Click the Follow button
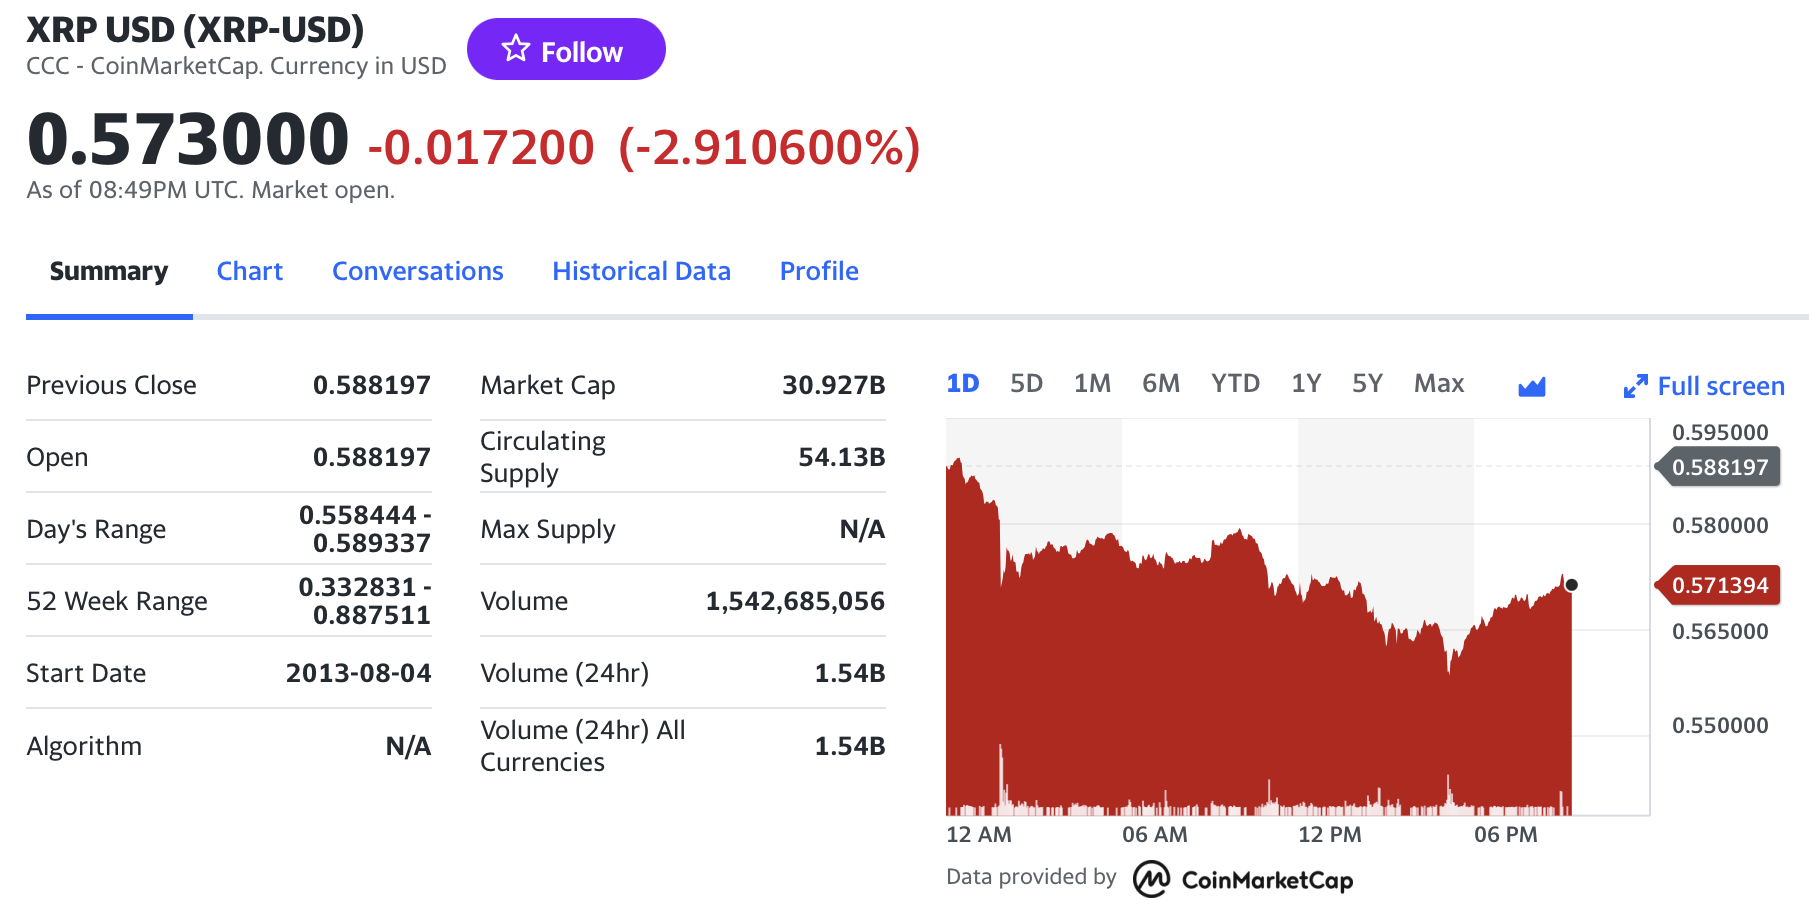This screenshot has height=910, width=1809. (x=566, y=49)
